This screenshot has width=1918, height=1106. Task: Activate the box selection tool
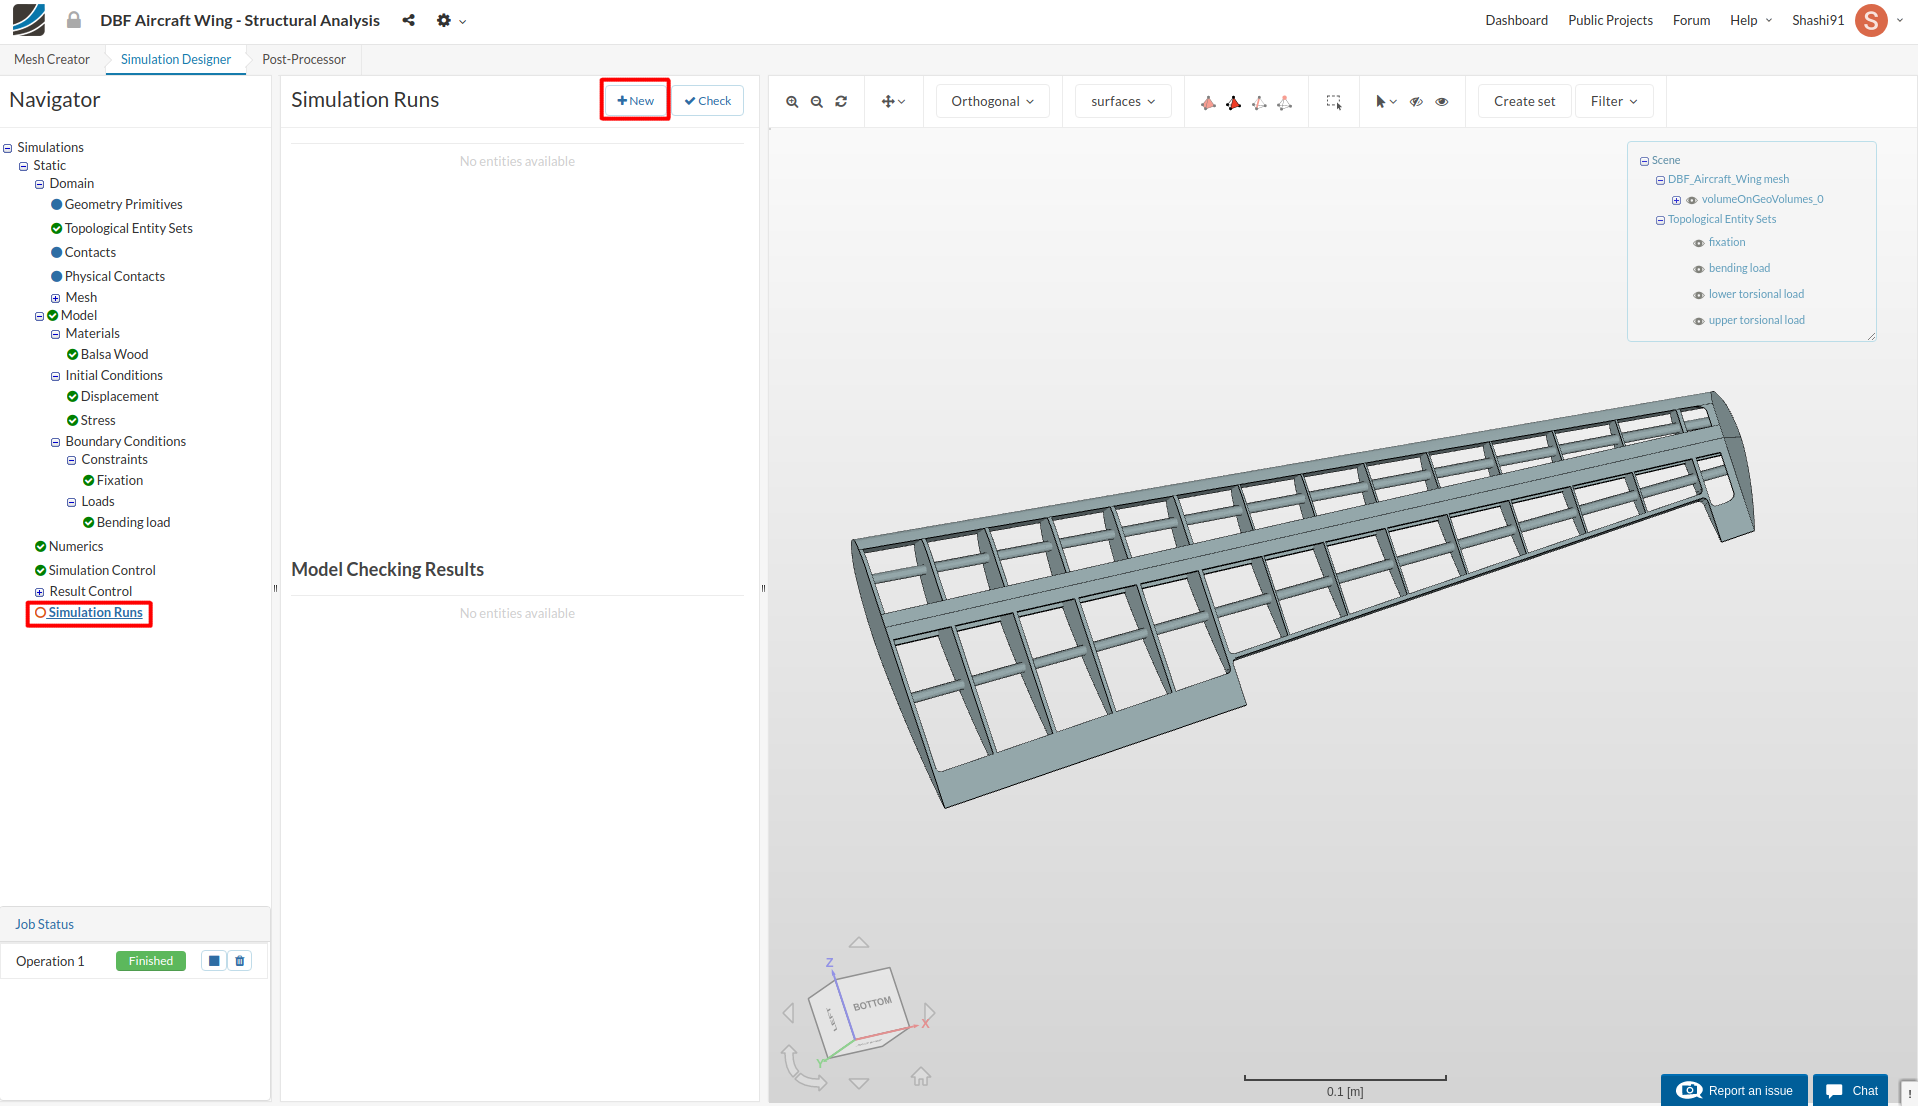(x=1334, y=102)
